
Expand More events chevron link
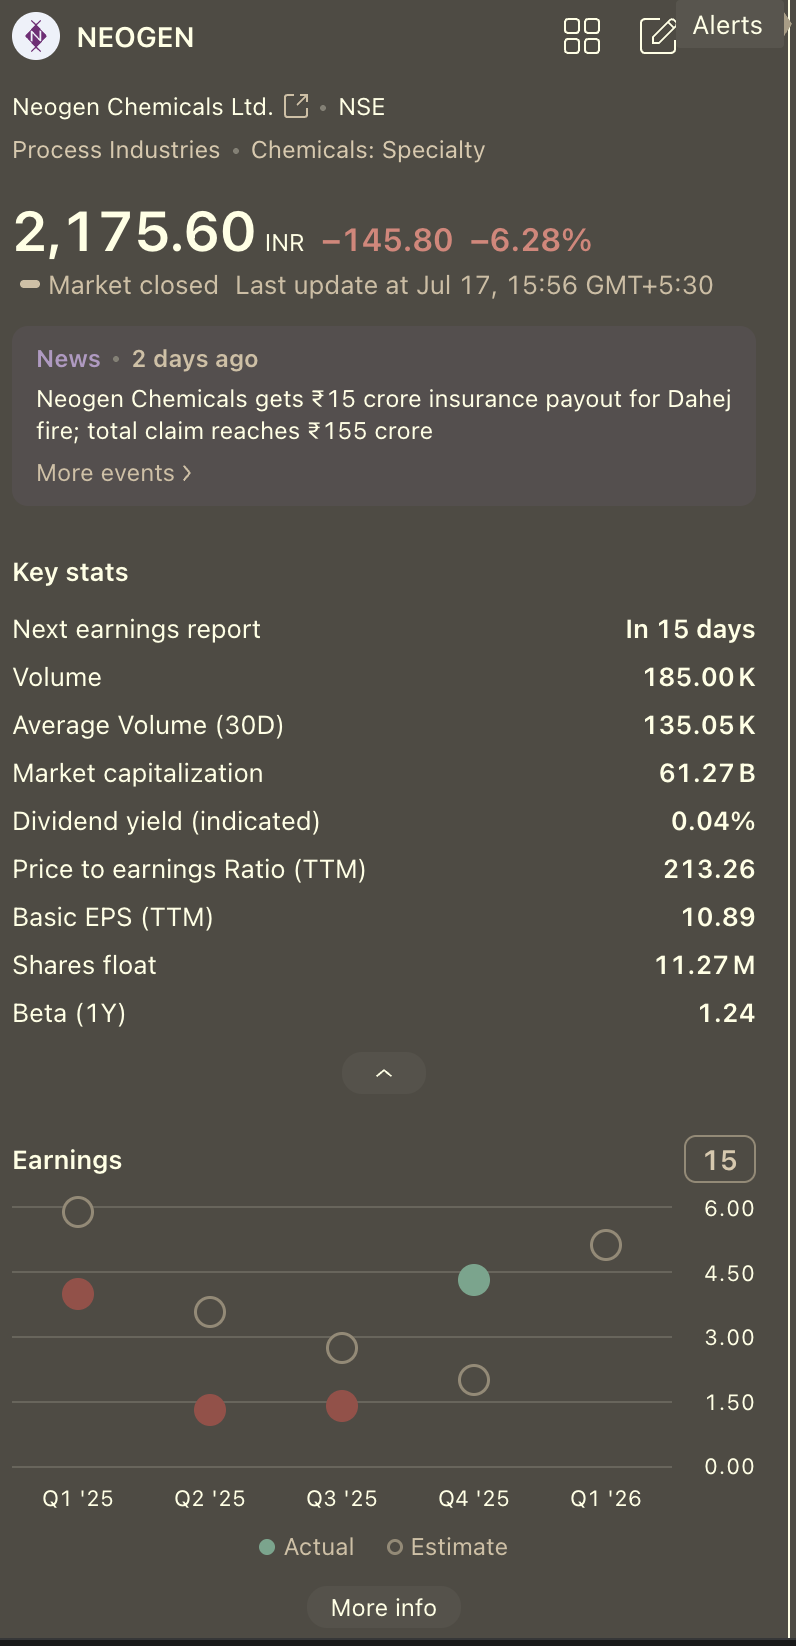(x=114, y=473)
